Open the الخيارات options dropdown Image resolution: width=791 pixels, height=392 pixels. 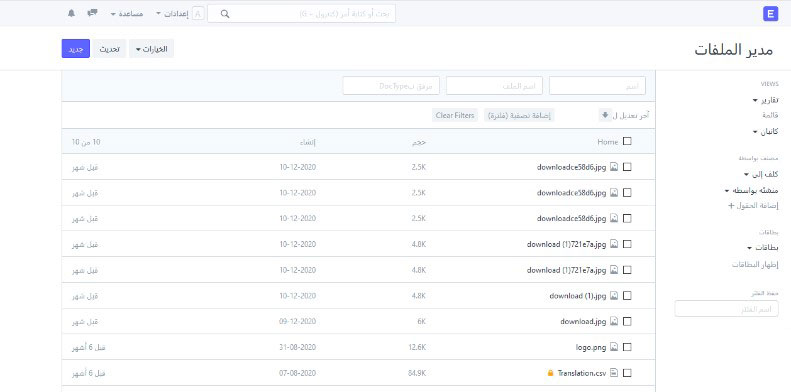[x=151, y=49]
